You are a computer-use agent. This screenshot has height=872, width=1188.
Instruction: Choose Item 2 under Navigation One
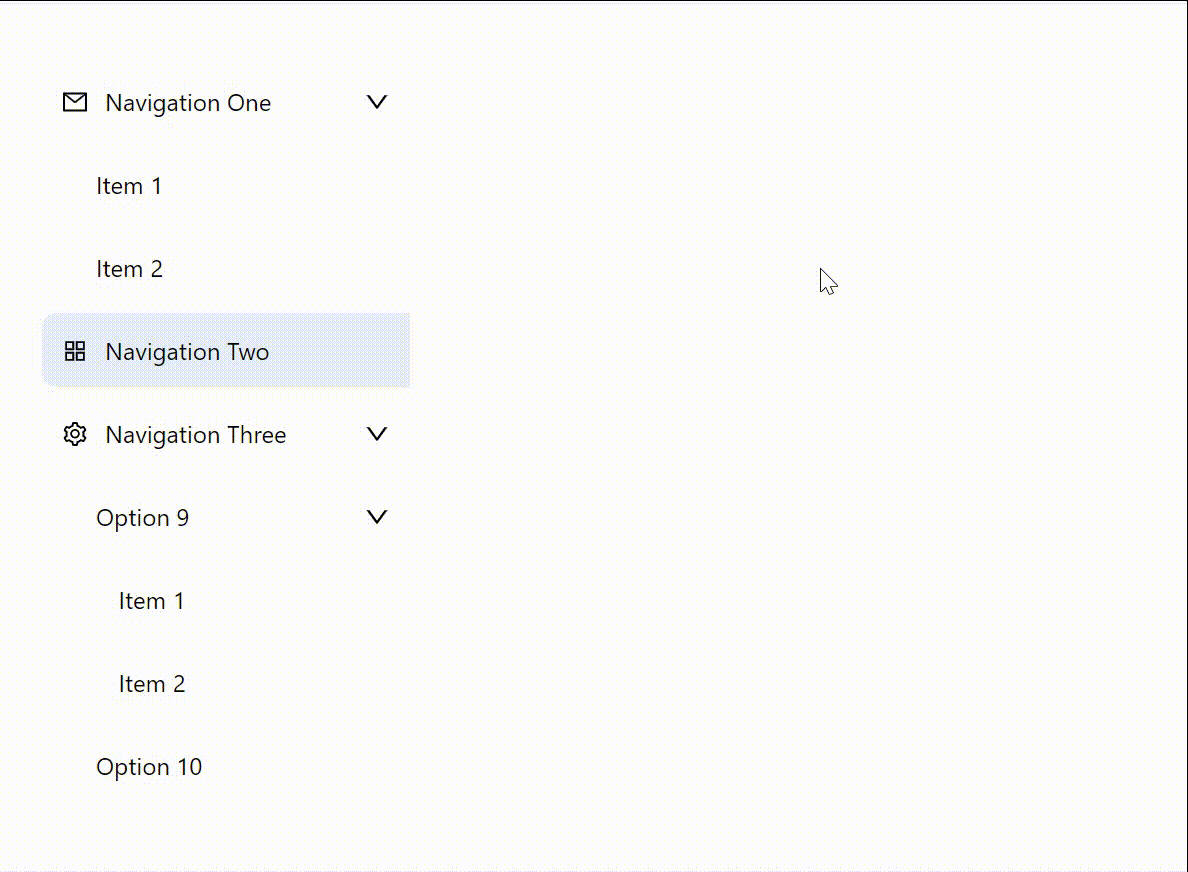[x=129, y=269]
